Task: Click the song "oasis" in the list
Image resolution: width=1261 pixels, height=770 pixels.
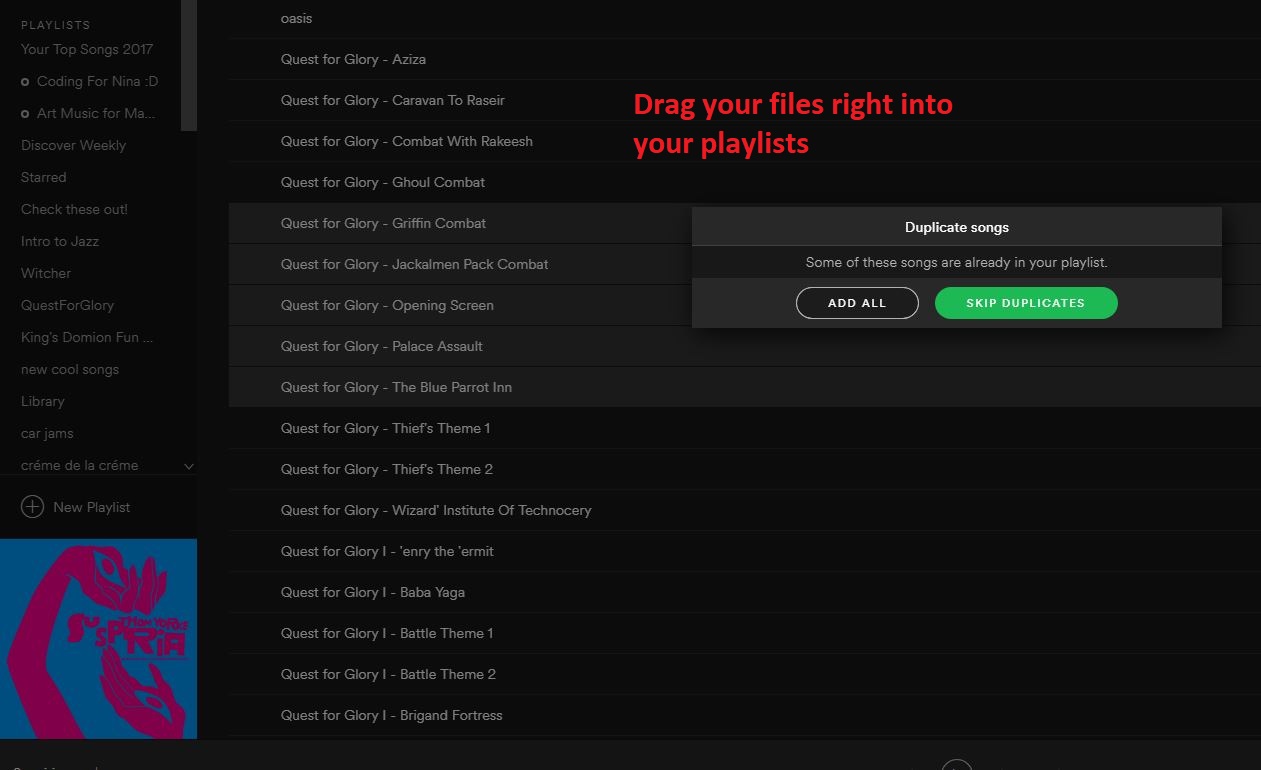Action: point(296,18)
